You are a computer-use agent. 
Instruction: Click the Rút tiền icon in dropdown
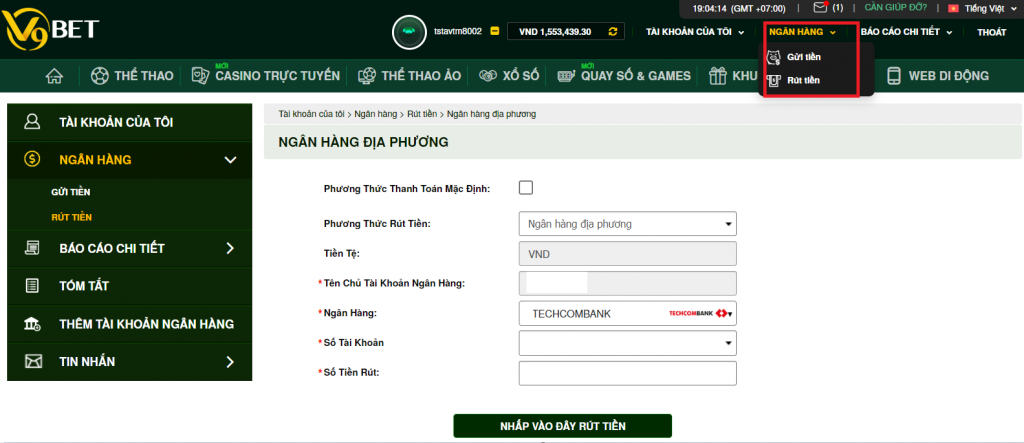click(x=771, y=80)
